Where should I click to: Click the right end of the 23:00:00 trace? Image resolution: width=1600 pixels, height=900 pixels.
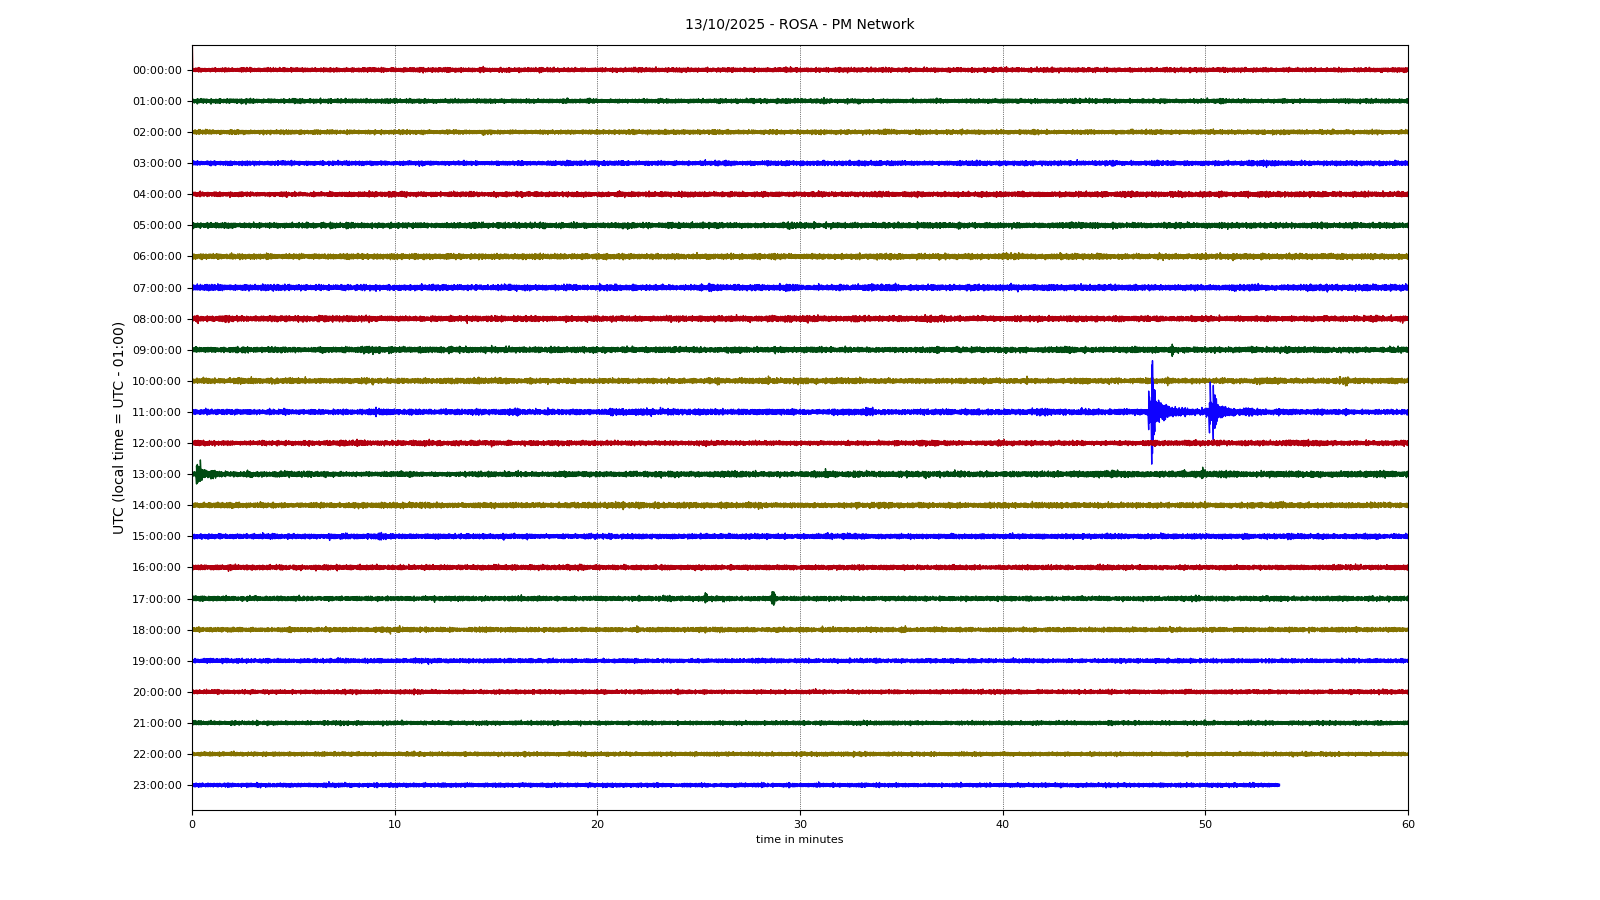click(1277, 785)
